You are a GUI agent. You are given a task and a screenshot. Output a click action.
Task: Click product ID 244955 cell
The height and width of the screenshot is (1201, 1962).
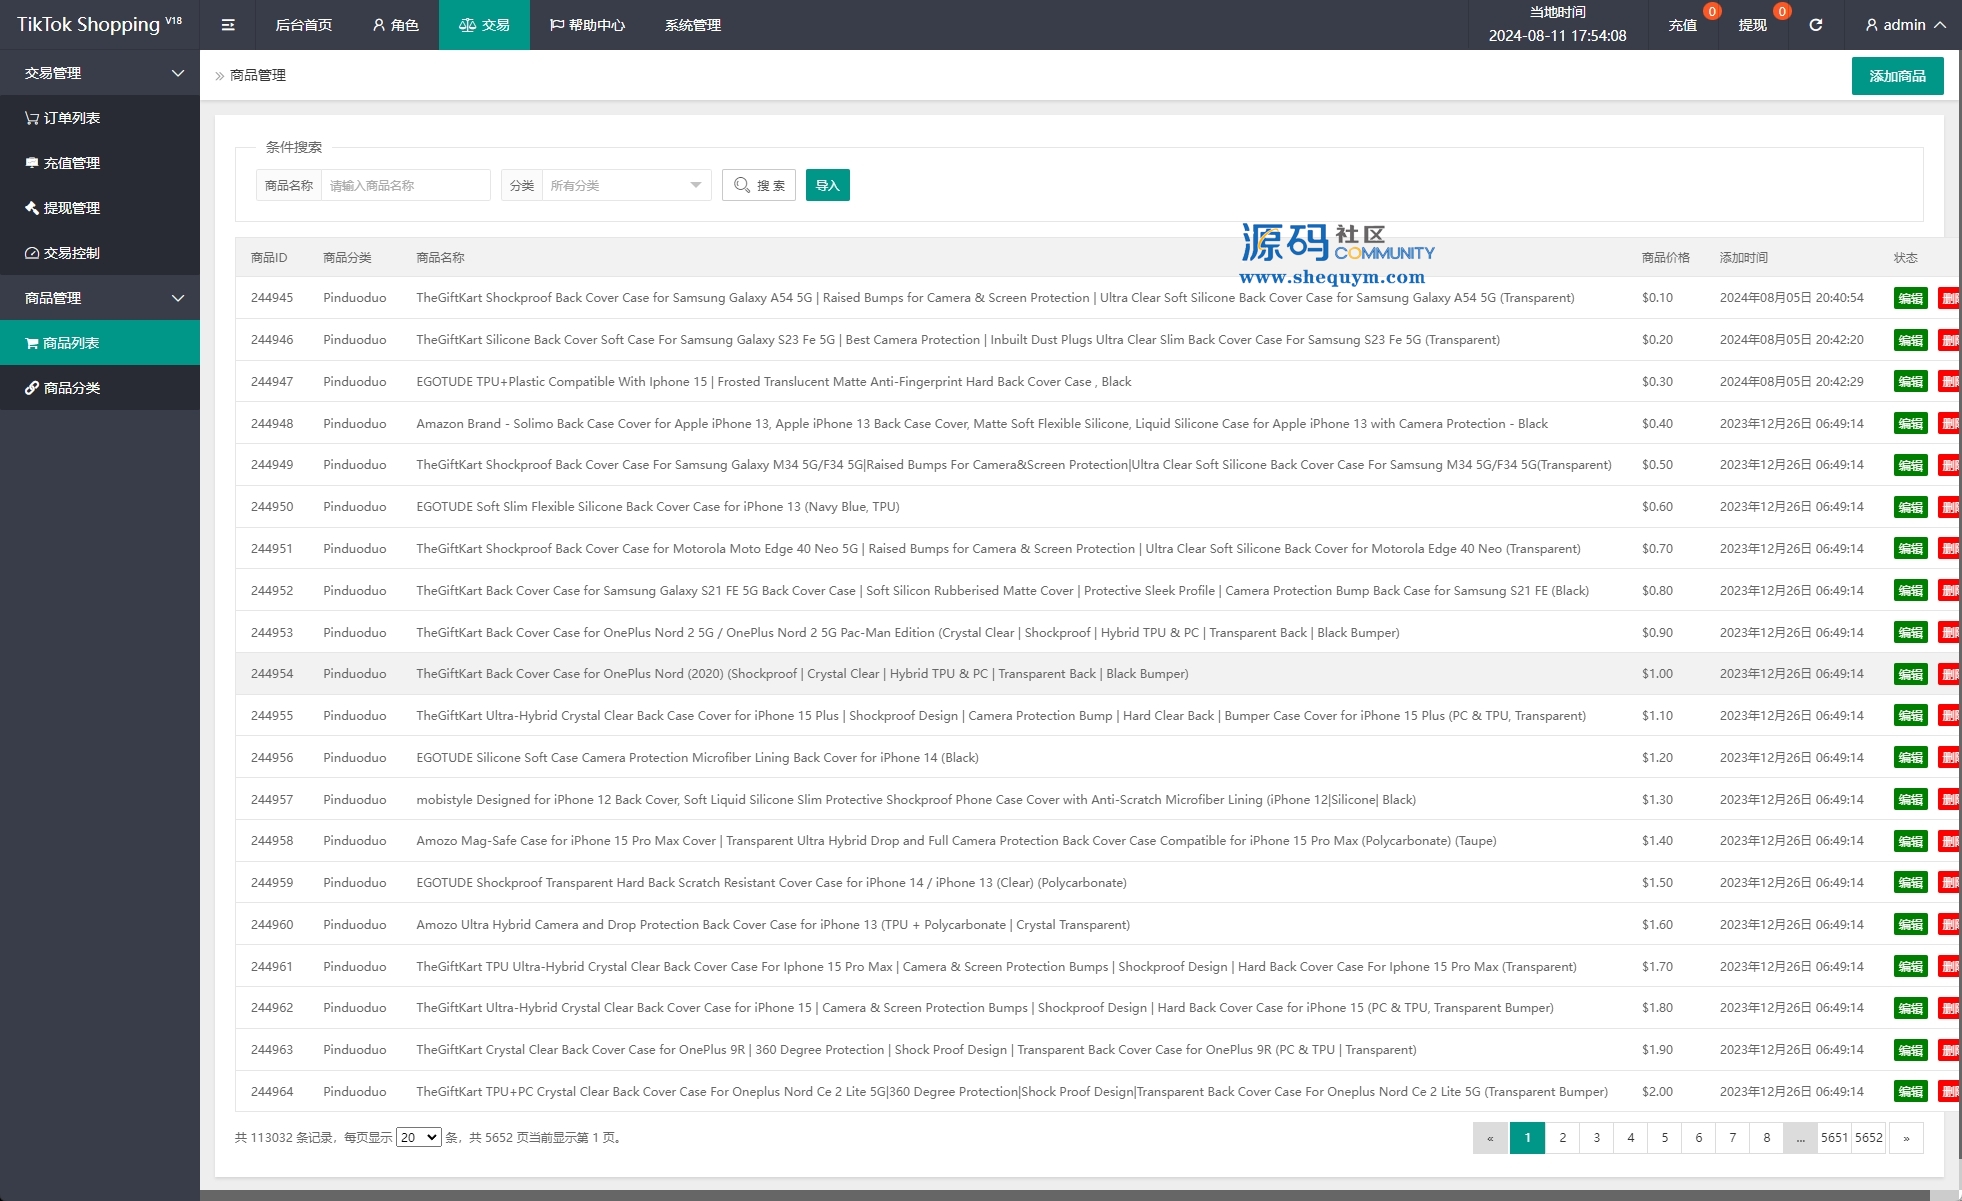point(272,716)
